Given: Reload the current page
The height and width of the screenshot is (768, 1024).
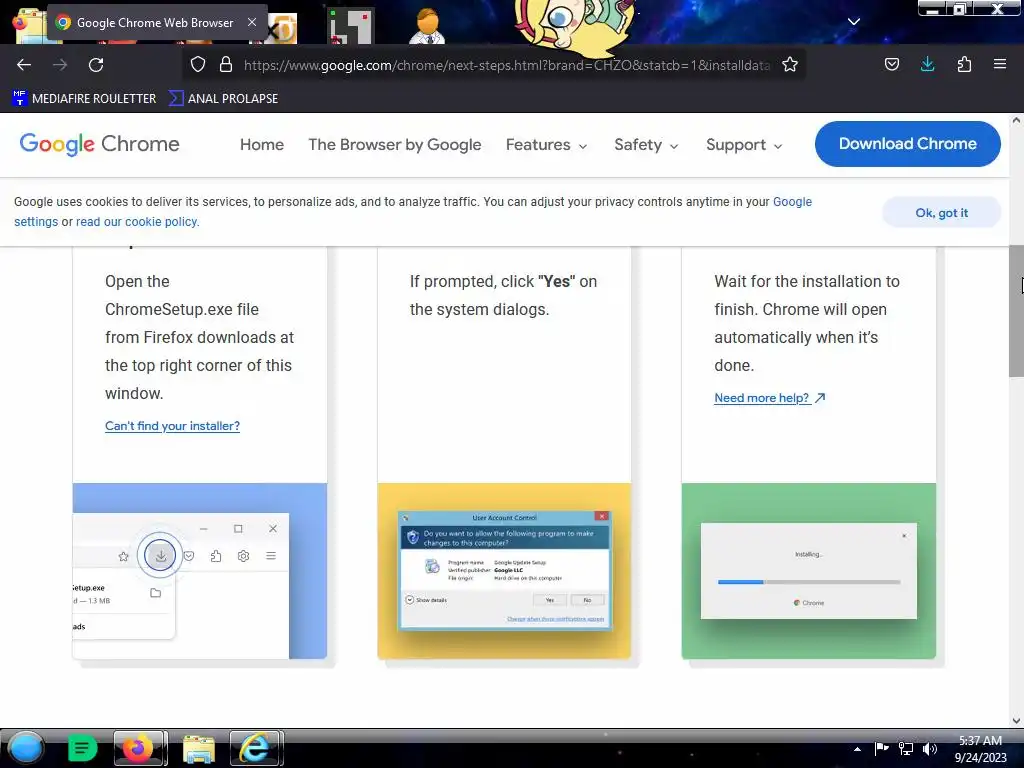Looking at the screenshot, I should pyautogui.click(x=96, y=65).
